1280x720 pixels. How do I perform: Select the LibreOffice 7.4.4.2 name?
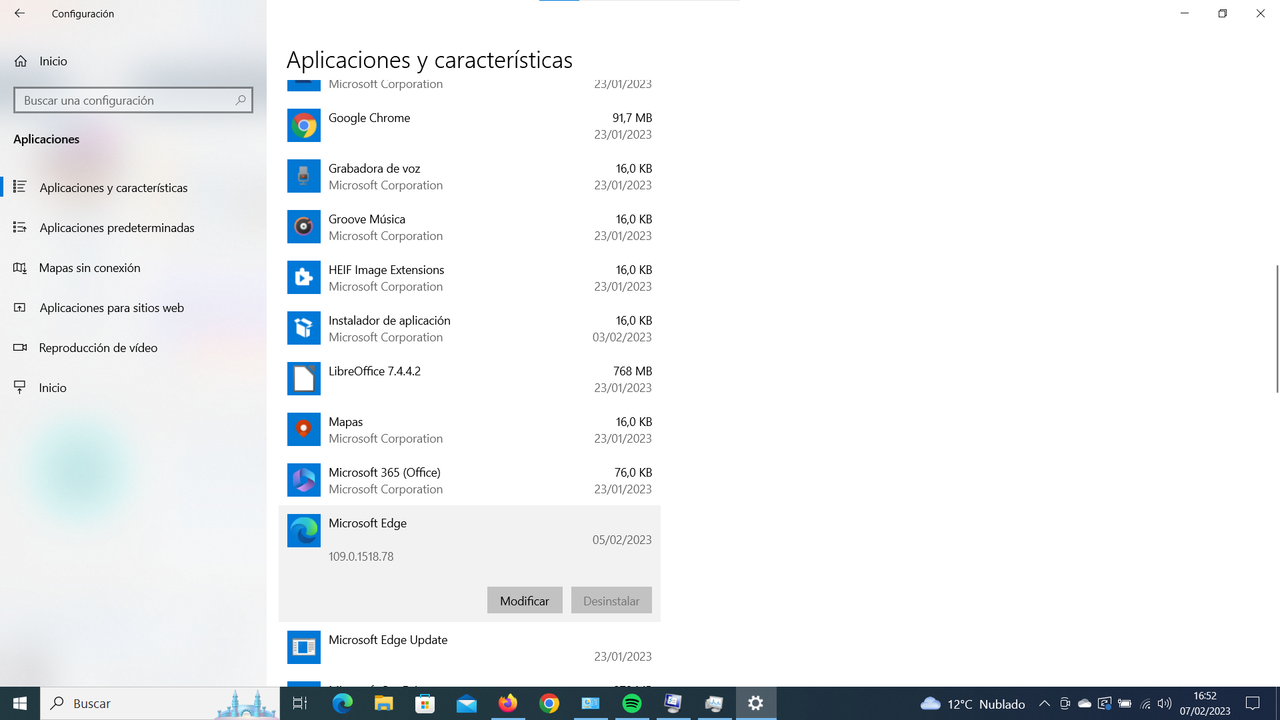pyautogui.click(x=374, y=371)
